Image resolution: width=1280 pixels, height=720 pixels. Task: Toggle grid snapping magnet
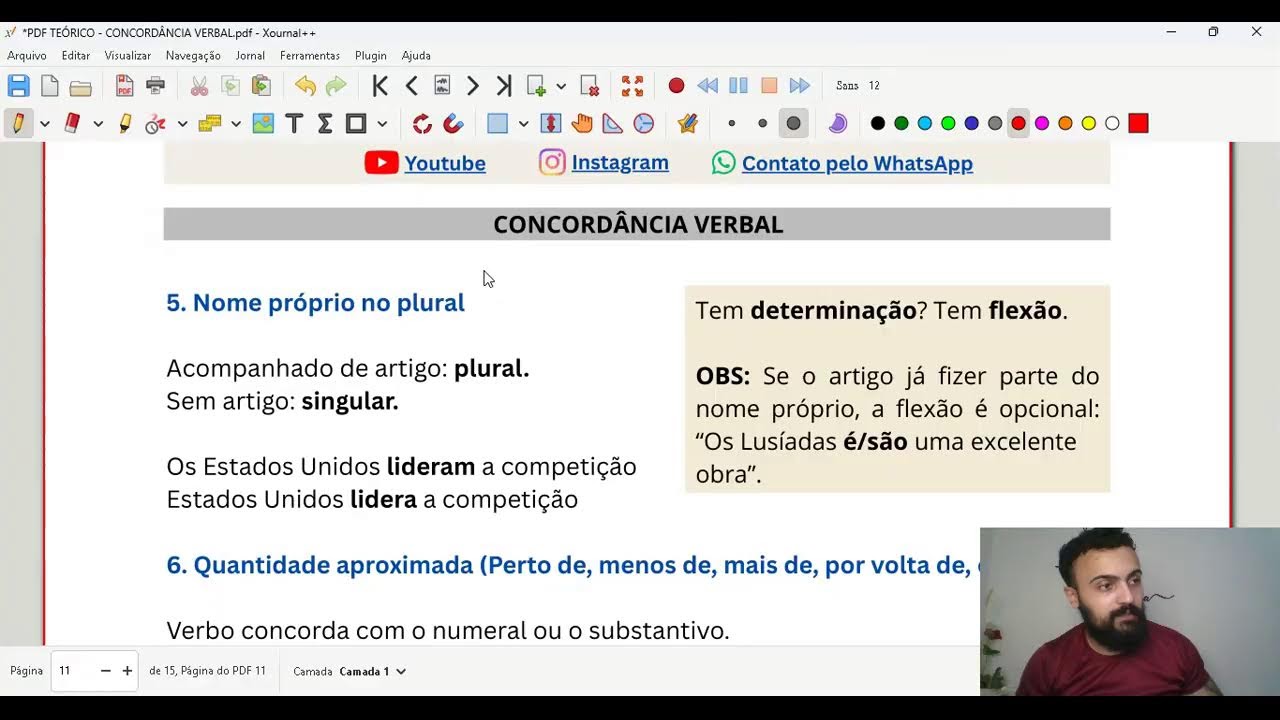[x=453, y=124]
